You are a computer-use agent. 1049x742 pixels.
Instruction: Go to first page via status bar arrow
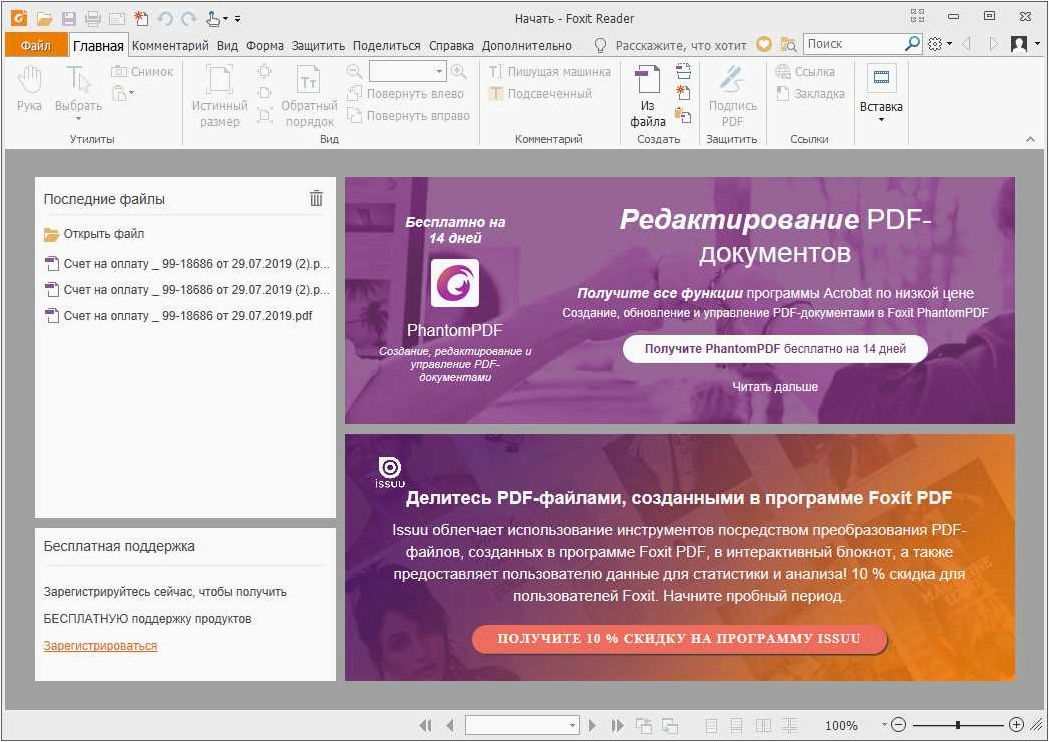pyautogui.click(x=425, y=725)
